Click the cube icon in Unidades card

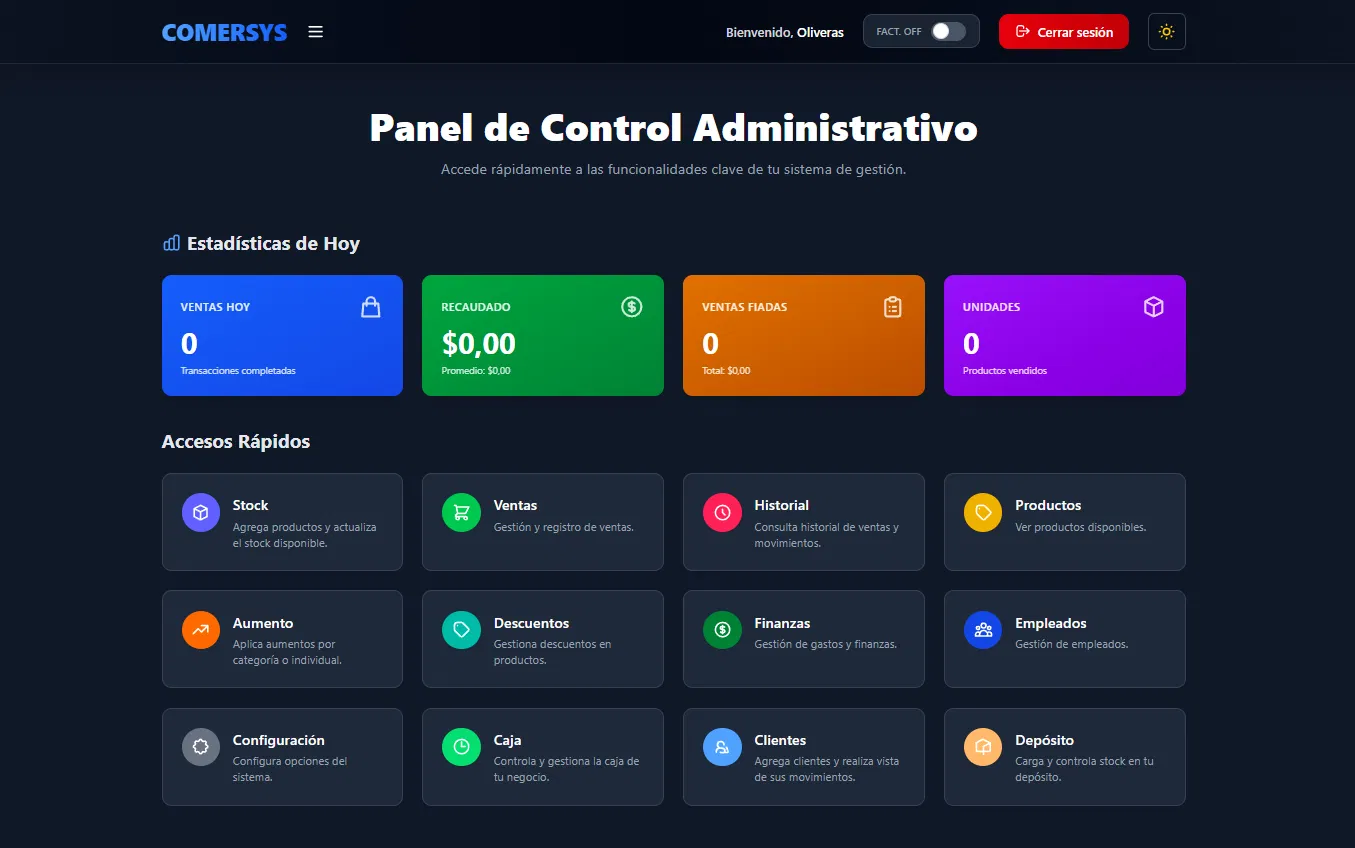click(1154, 307)
